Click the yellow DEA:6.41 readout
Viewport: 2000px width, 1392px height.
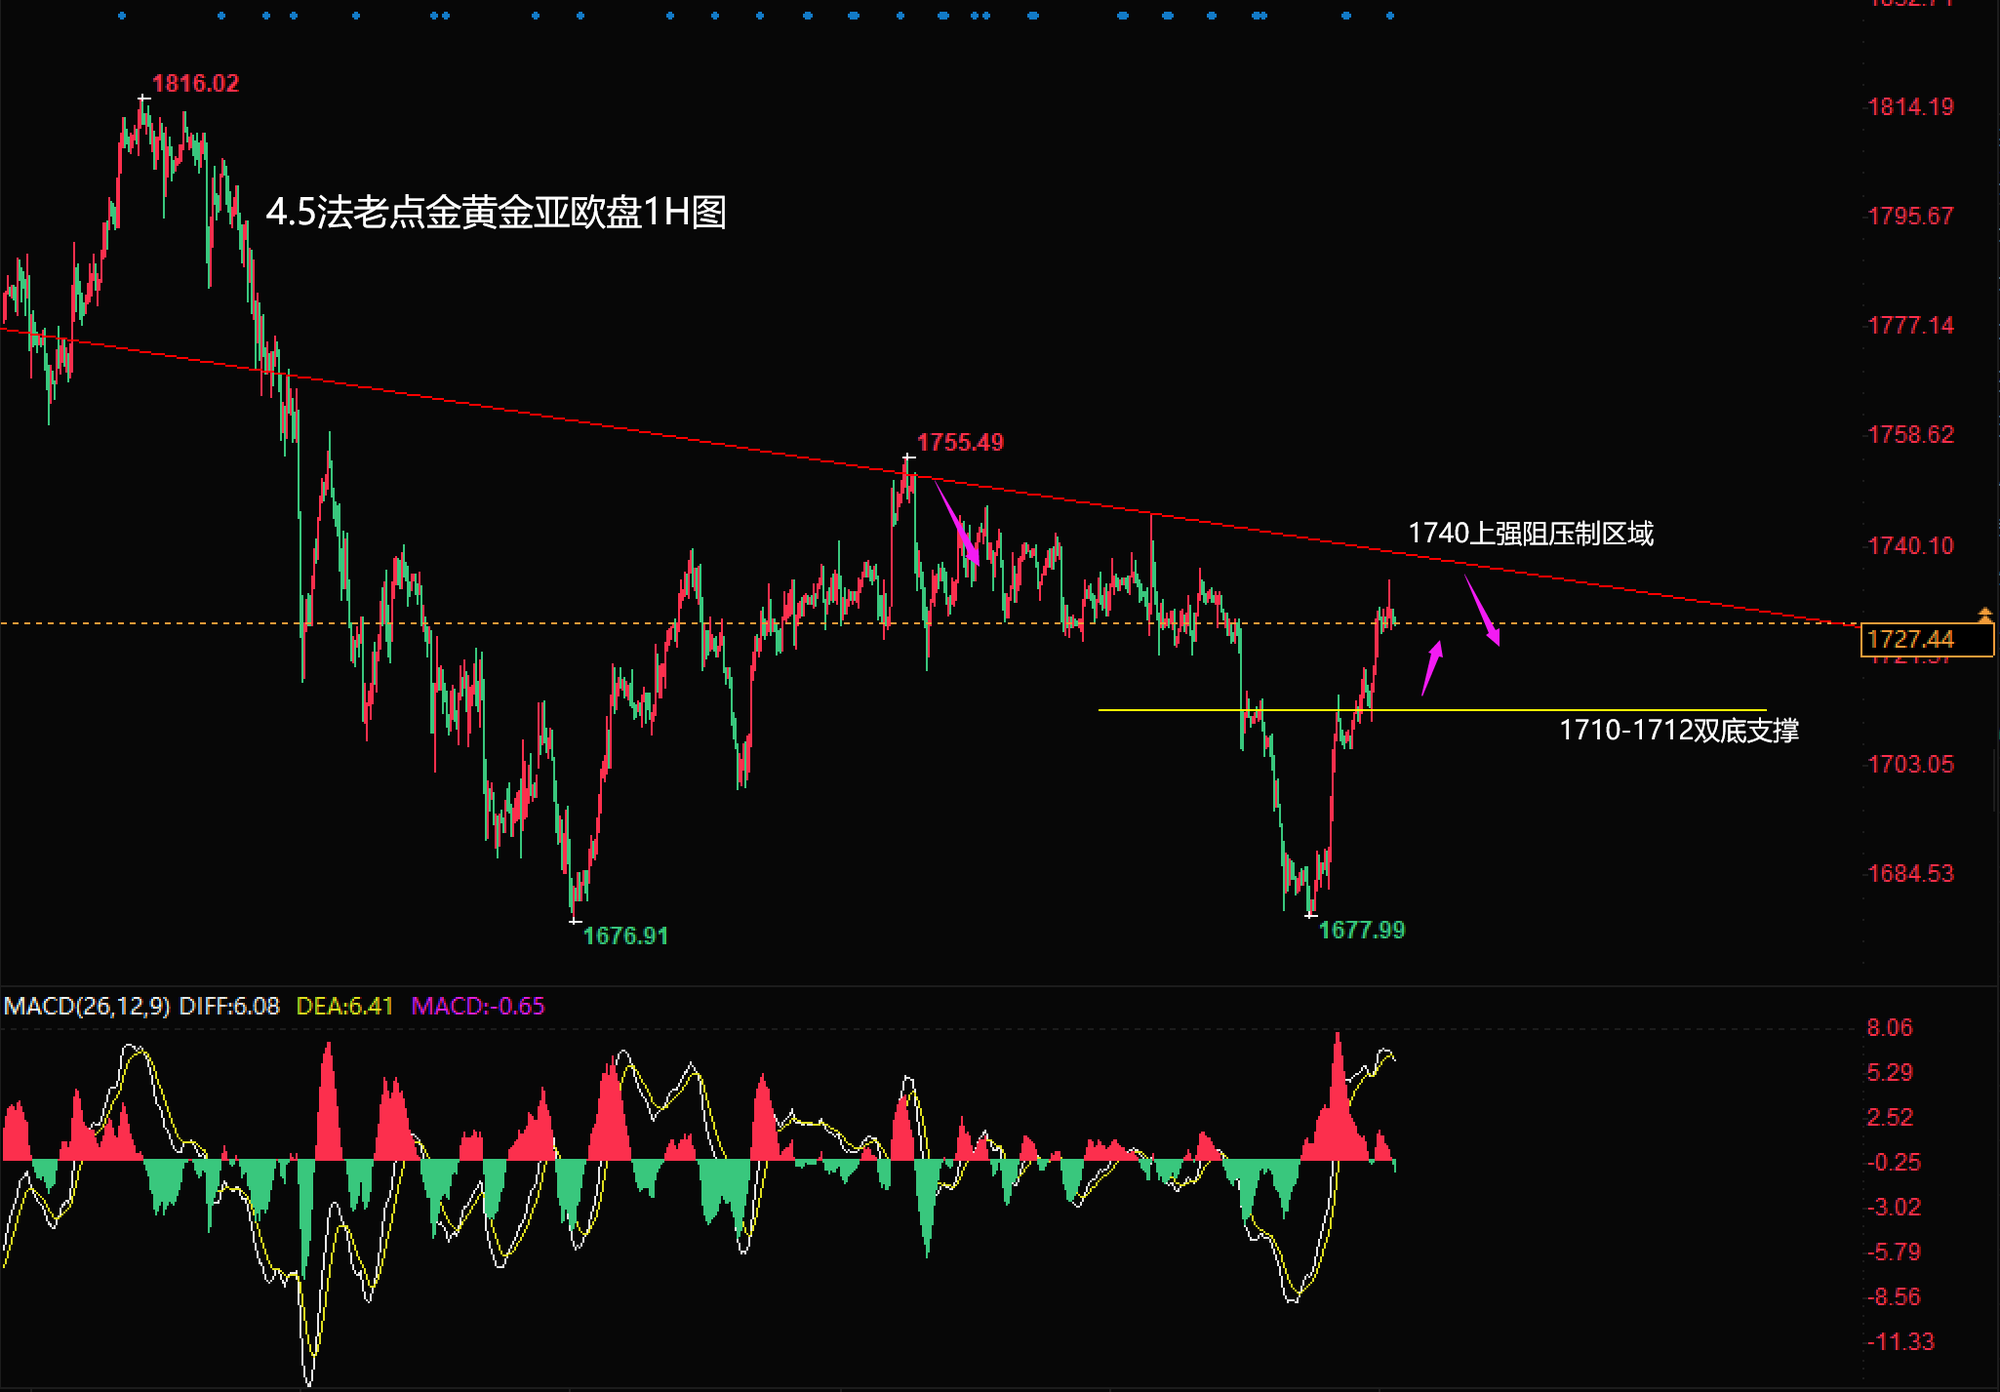pyautogui.click(x=345, y=1006)
